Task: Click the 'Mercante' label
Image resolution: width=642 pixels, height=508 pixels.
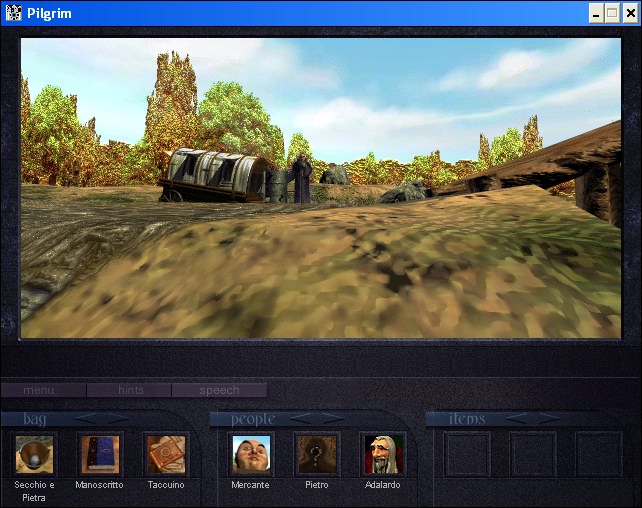Action: pos(250,485)
